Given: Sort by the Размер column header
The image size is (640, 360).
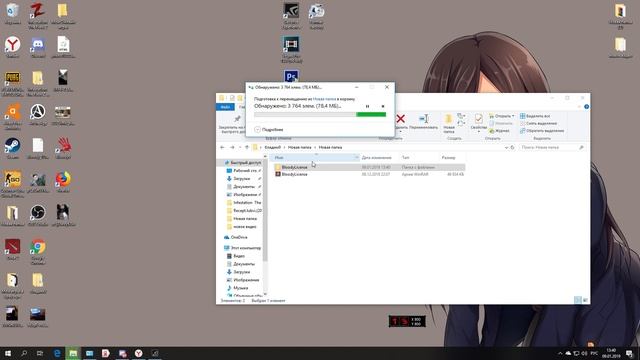Looking at the screenshot, I should coord(452,158).
